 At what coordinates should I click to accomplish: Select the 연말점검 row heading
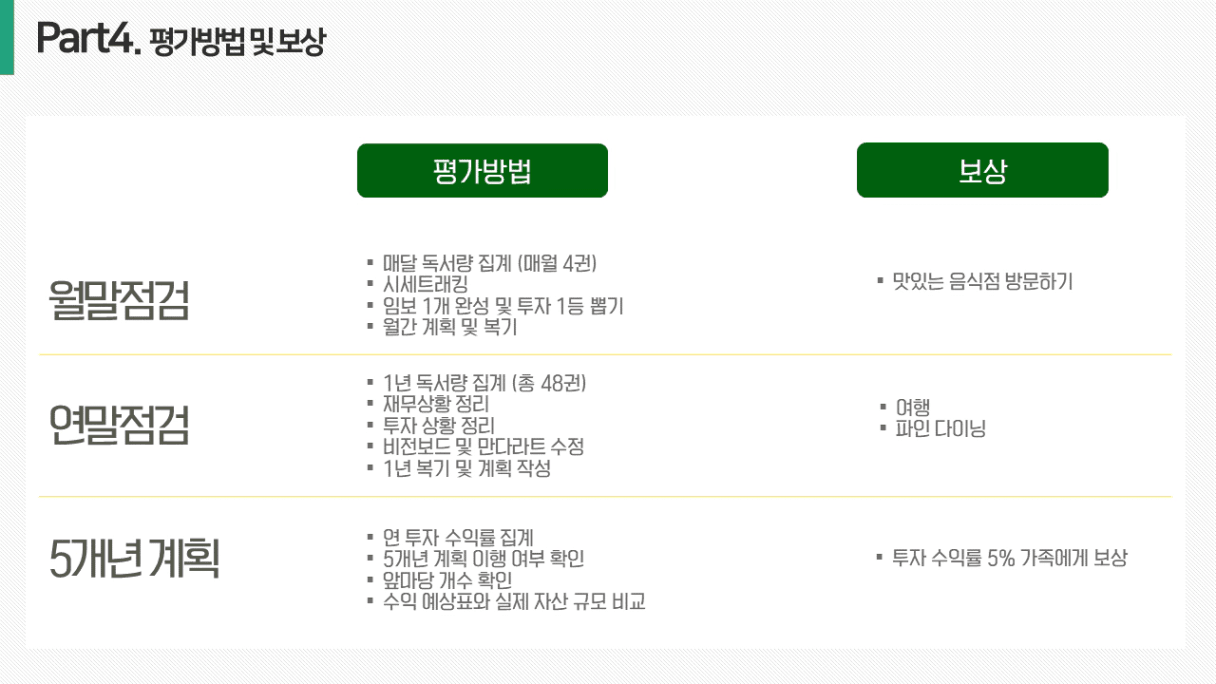(x=118, y=425)
